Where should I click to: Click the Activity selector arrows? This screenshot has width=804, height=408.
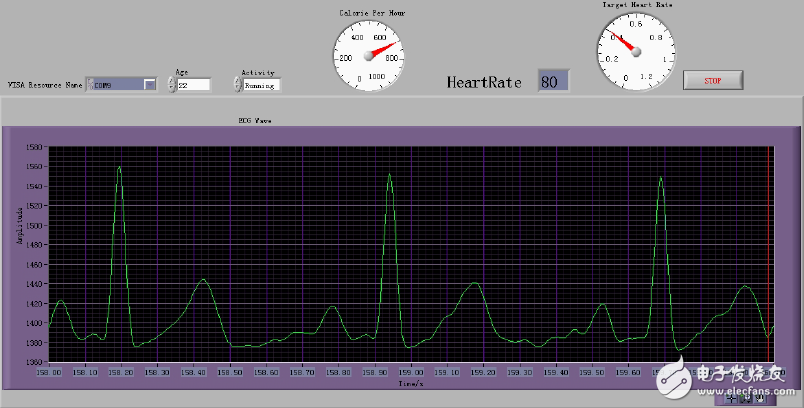click(237, 85)
